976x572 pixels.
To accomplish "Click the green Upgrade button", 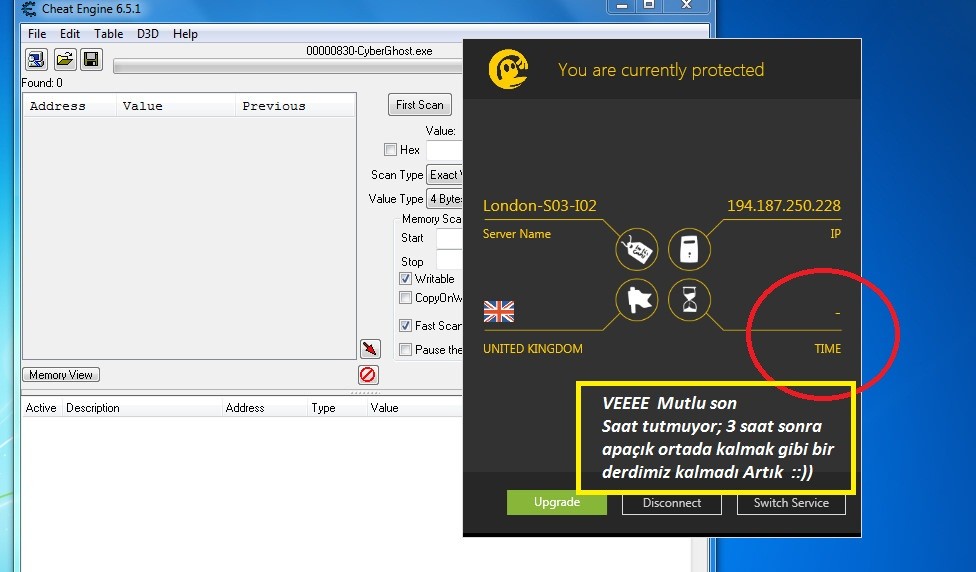I will tap(557, 502).
